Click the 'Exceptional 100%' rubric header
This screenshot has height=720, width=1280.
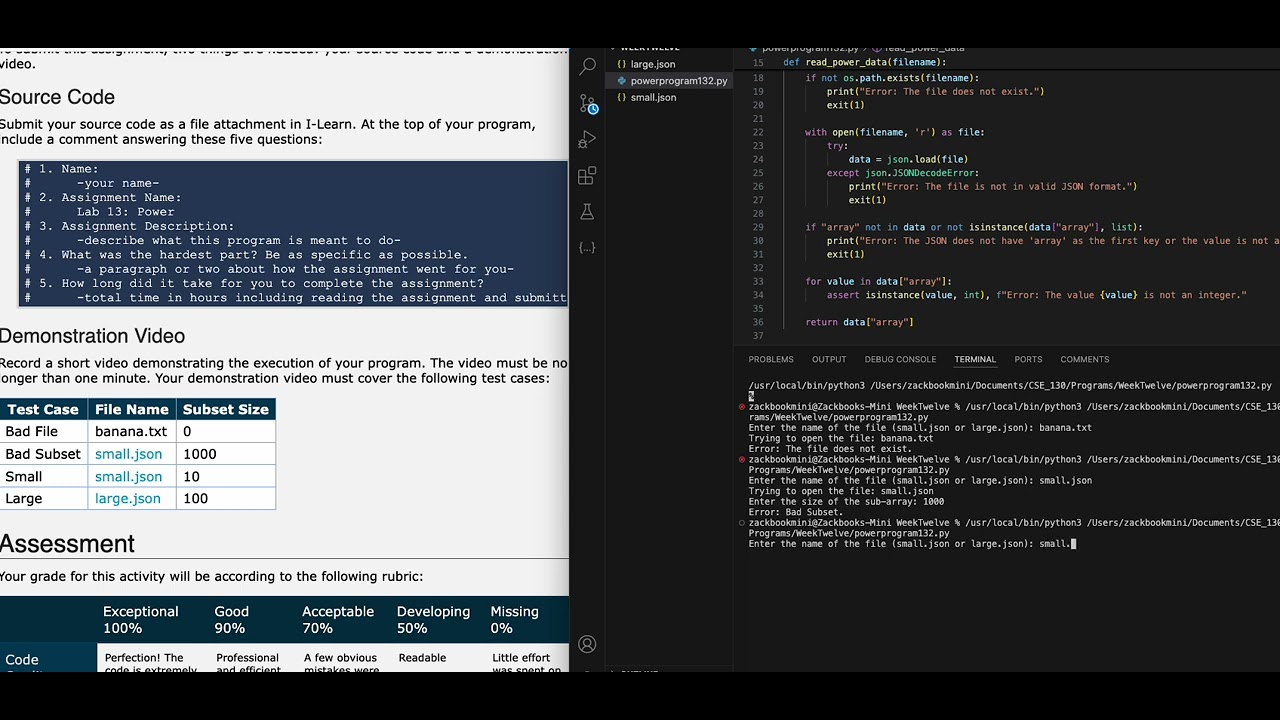(141, 620)
